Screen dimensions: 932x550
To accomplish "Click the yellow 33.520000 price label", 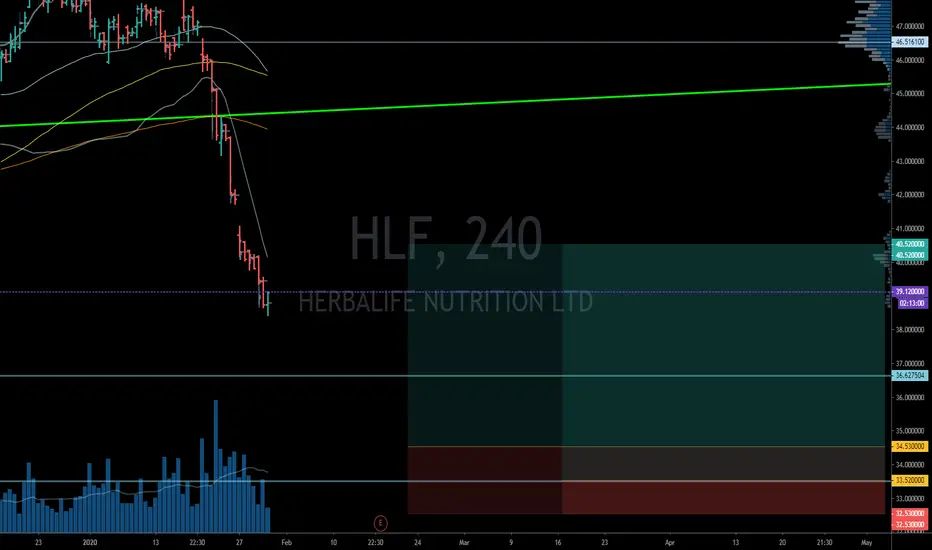I will 910,480.
